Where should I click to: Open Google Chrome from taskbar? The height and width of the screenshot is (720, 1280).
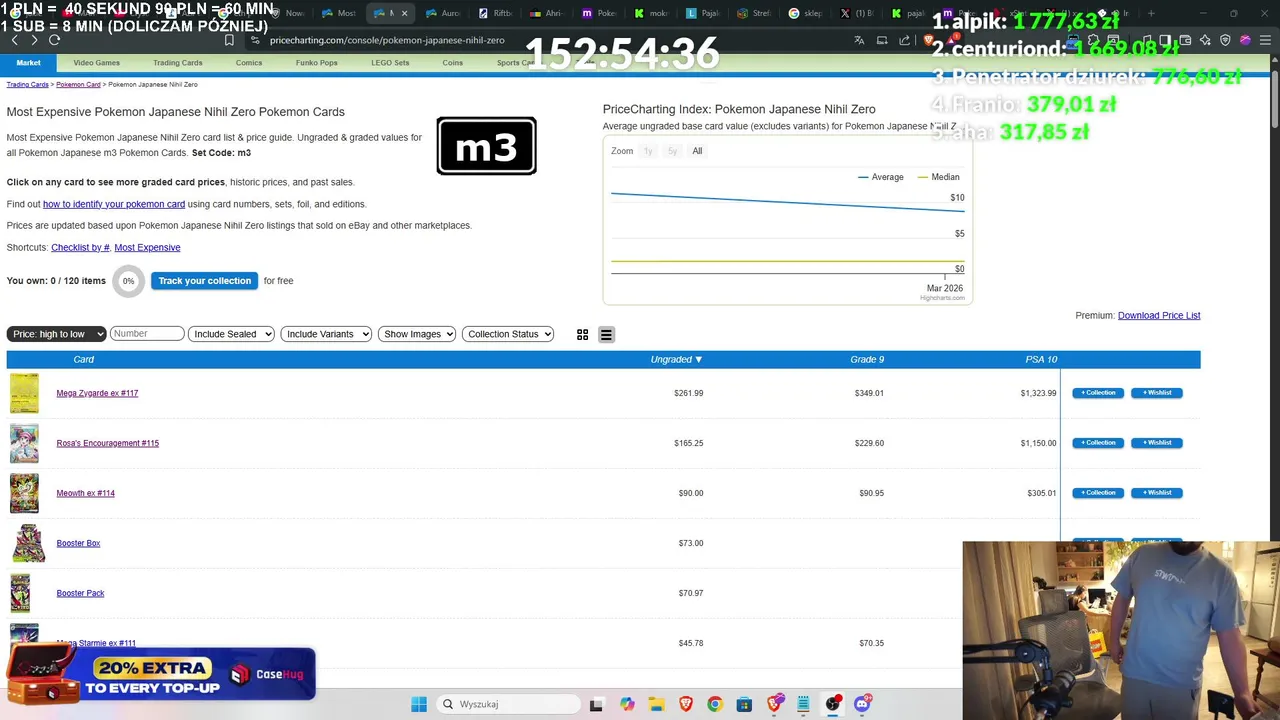[x=714, y=704]
